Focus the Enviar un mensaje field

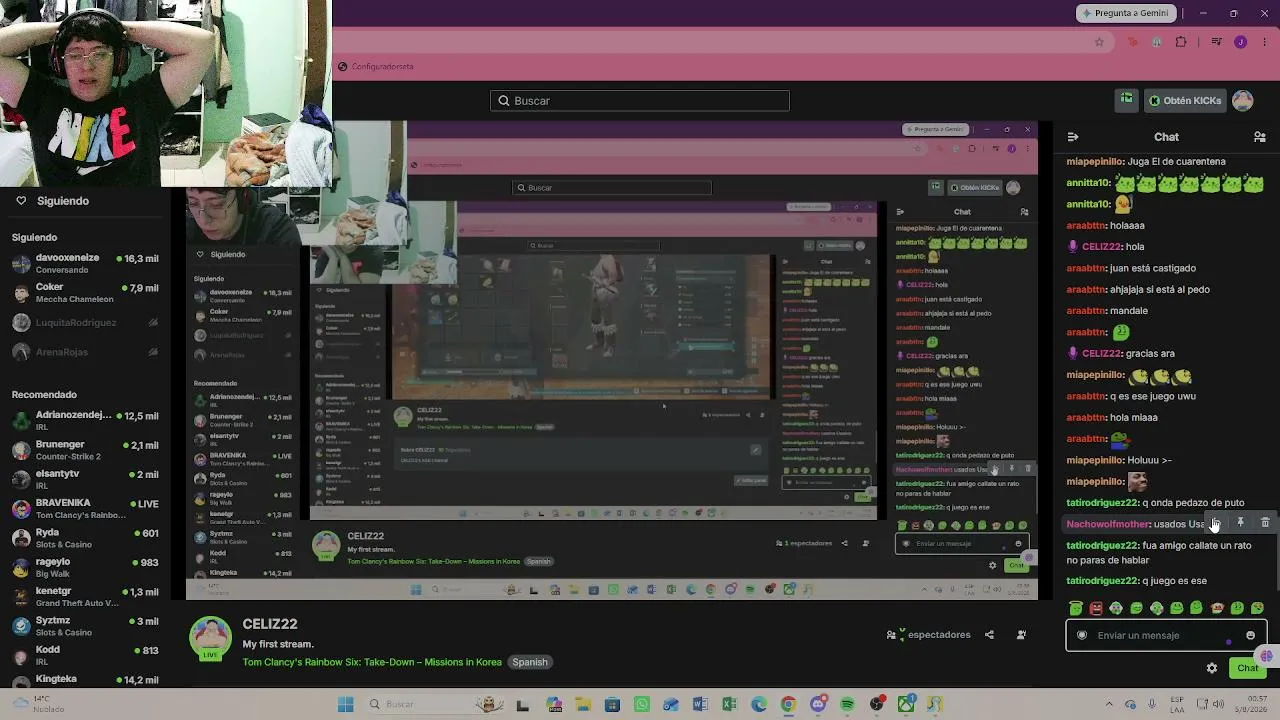[1166, 635]
